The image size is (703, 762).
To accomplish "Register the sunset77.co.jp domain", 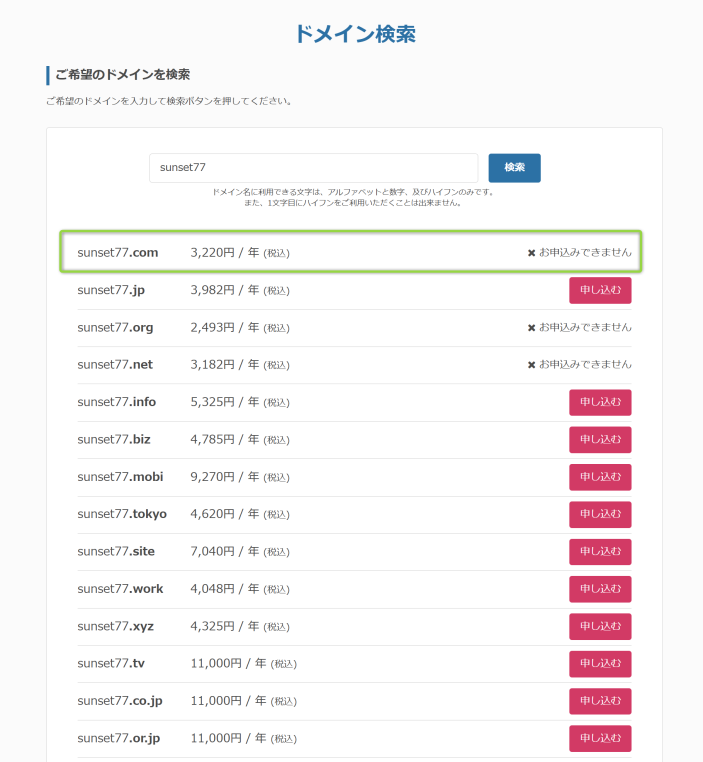I will click(600, 701).
